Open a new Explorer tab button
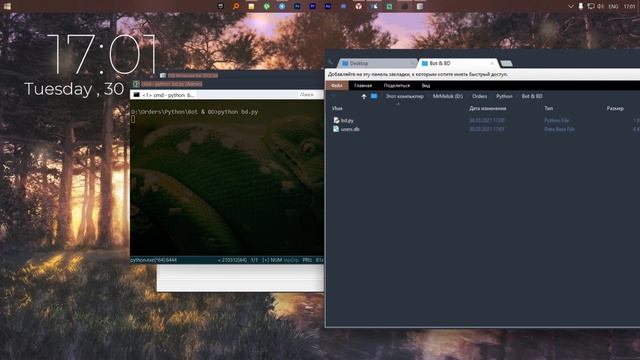Viewport: 640px width, 360px height. coord(506,63)
